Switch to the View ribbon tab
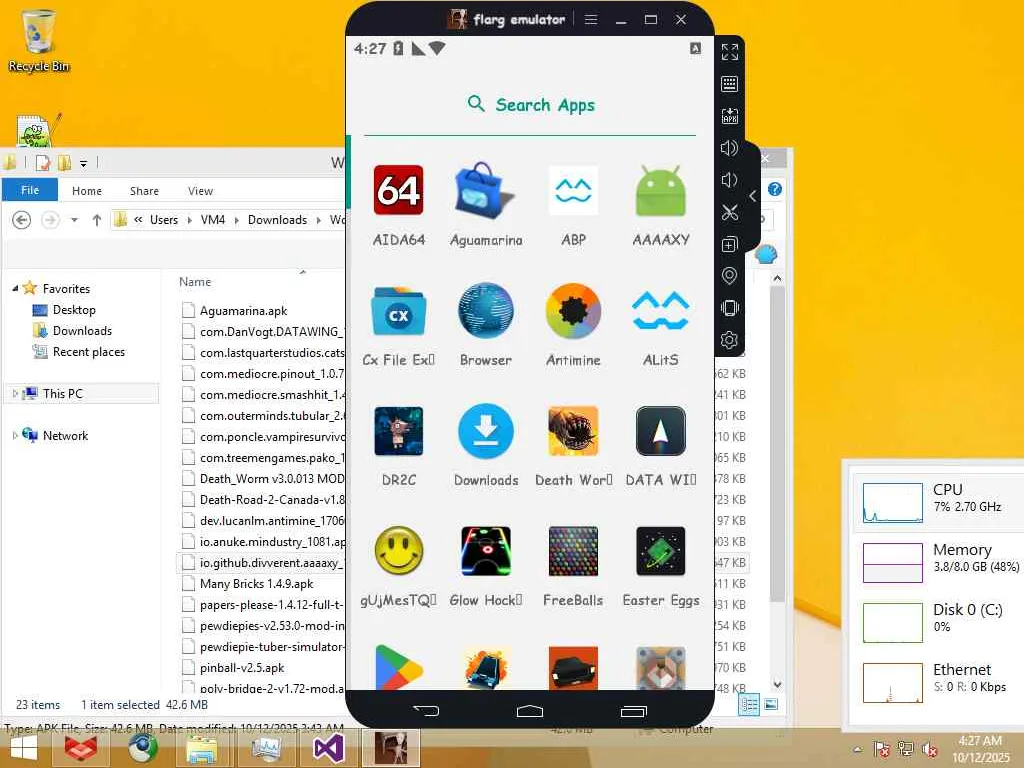 coord(200,191)
